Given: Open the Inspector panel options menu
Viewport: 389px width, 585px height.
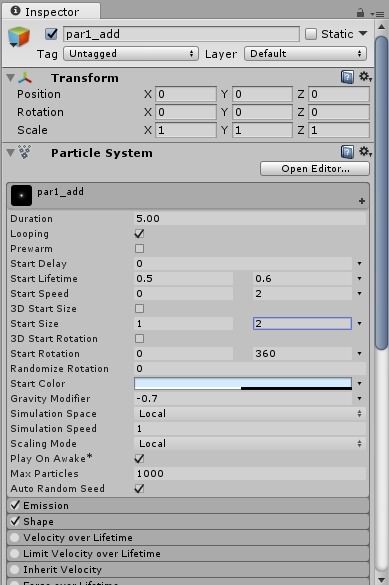Looking at the screenshot, I should click(x=377, y=14).
